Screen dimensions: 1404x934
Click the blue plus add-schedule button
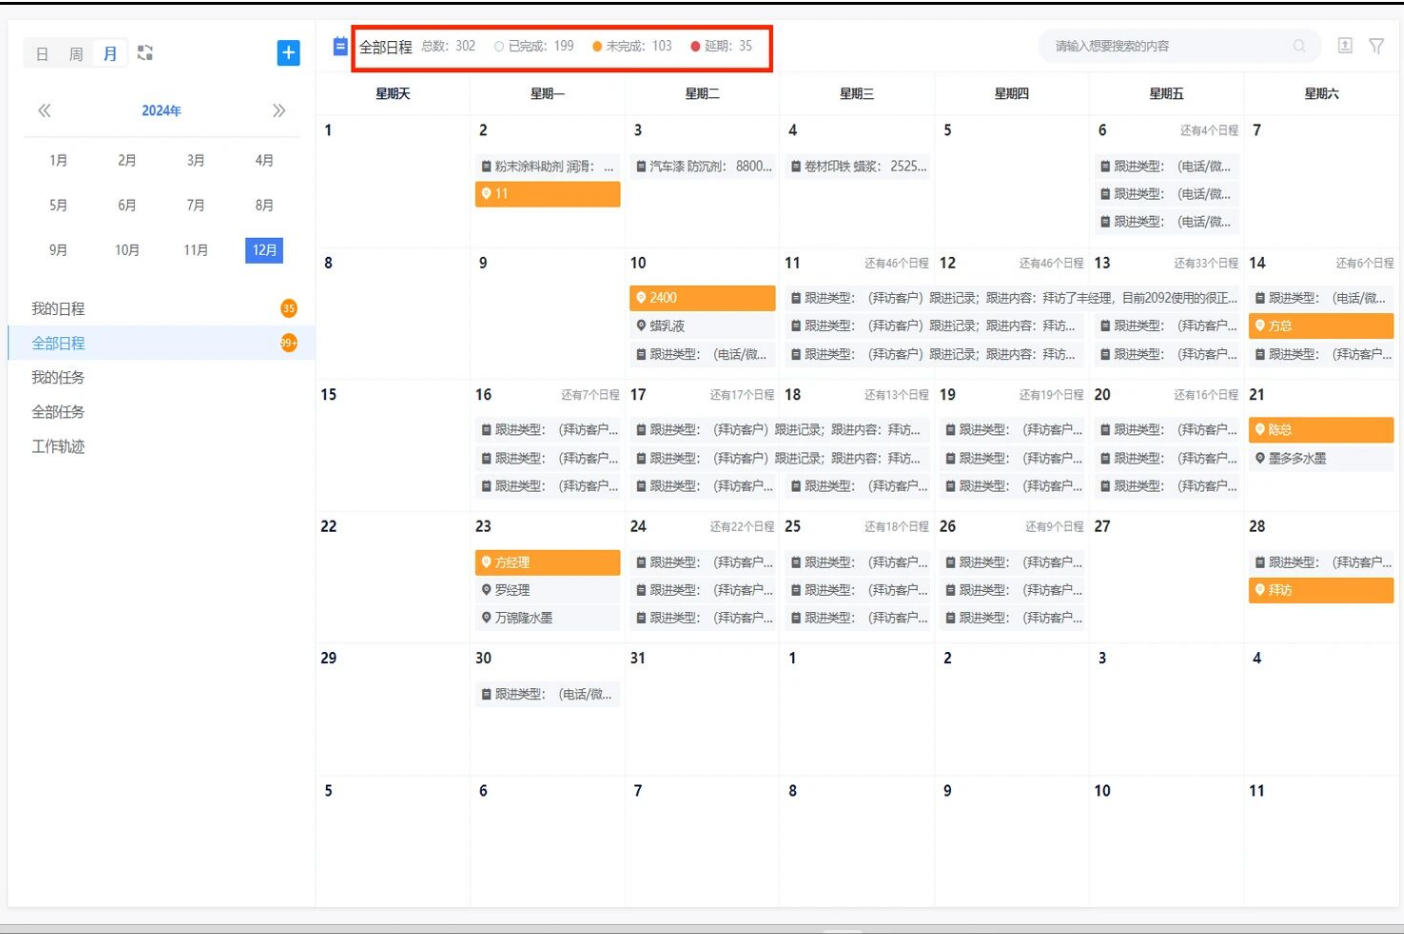pyautogui.click(x=288, y=53)
